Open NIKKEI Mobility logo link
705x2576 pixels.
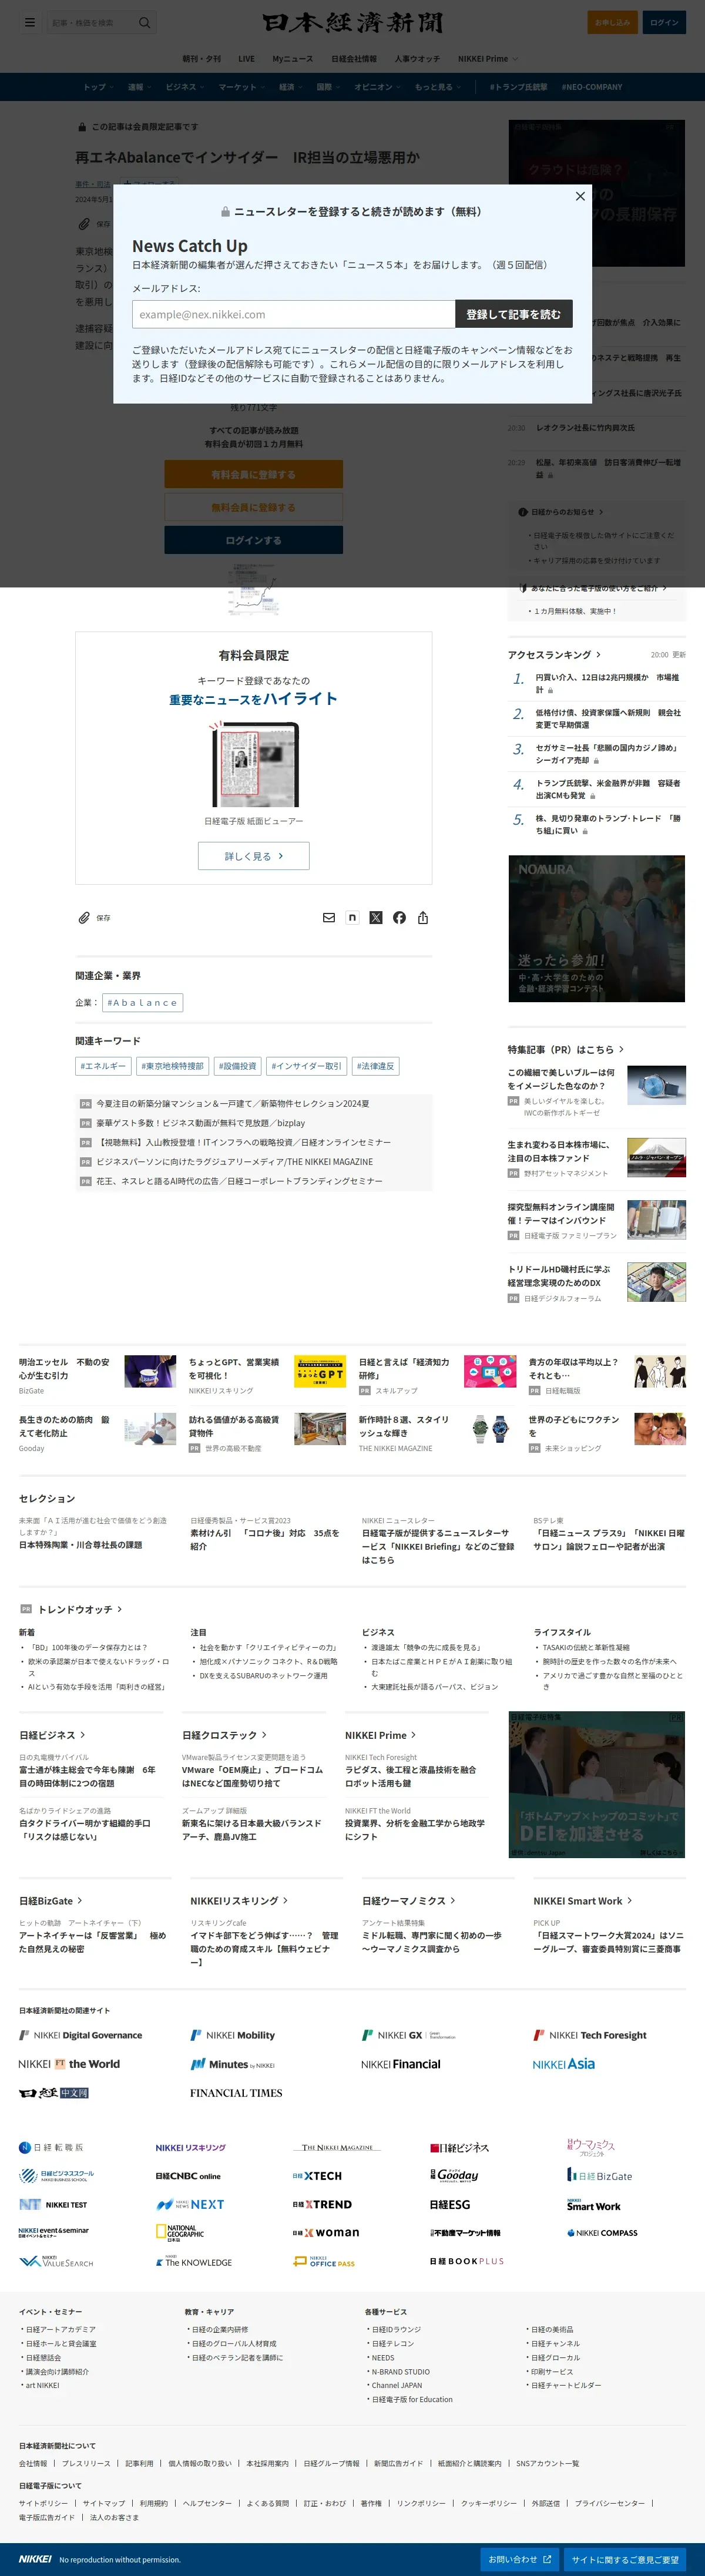click(x=232, y=2035)
